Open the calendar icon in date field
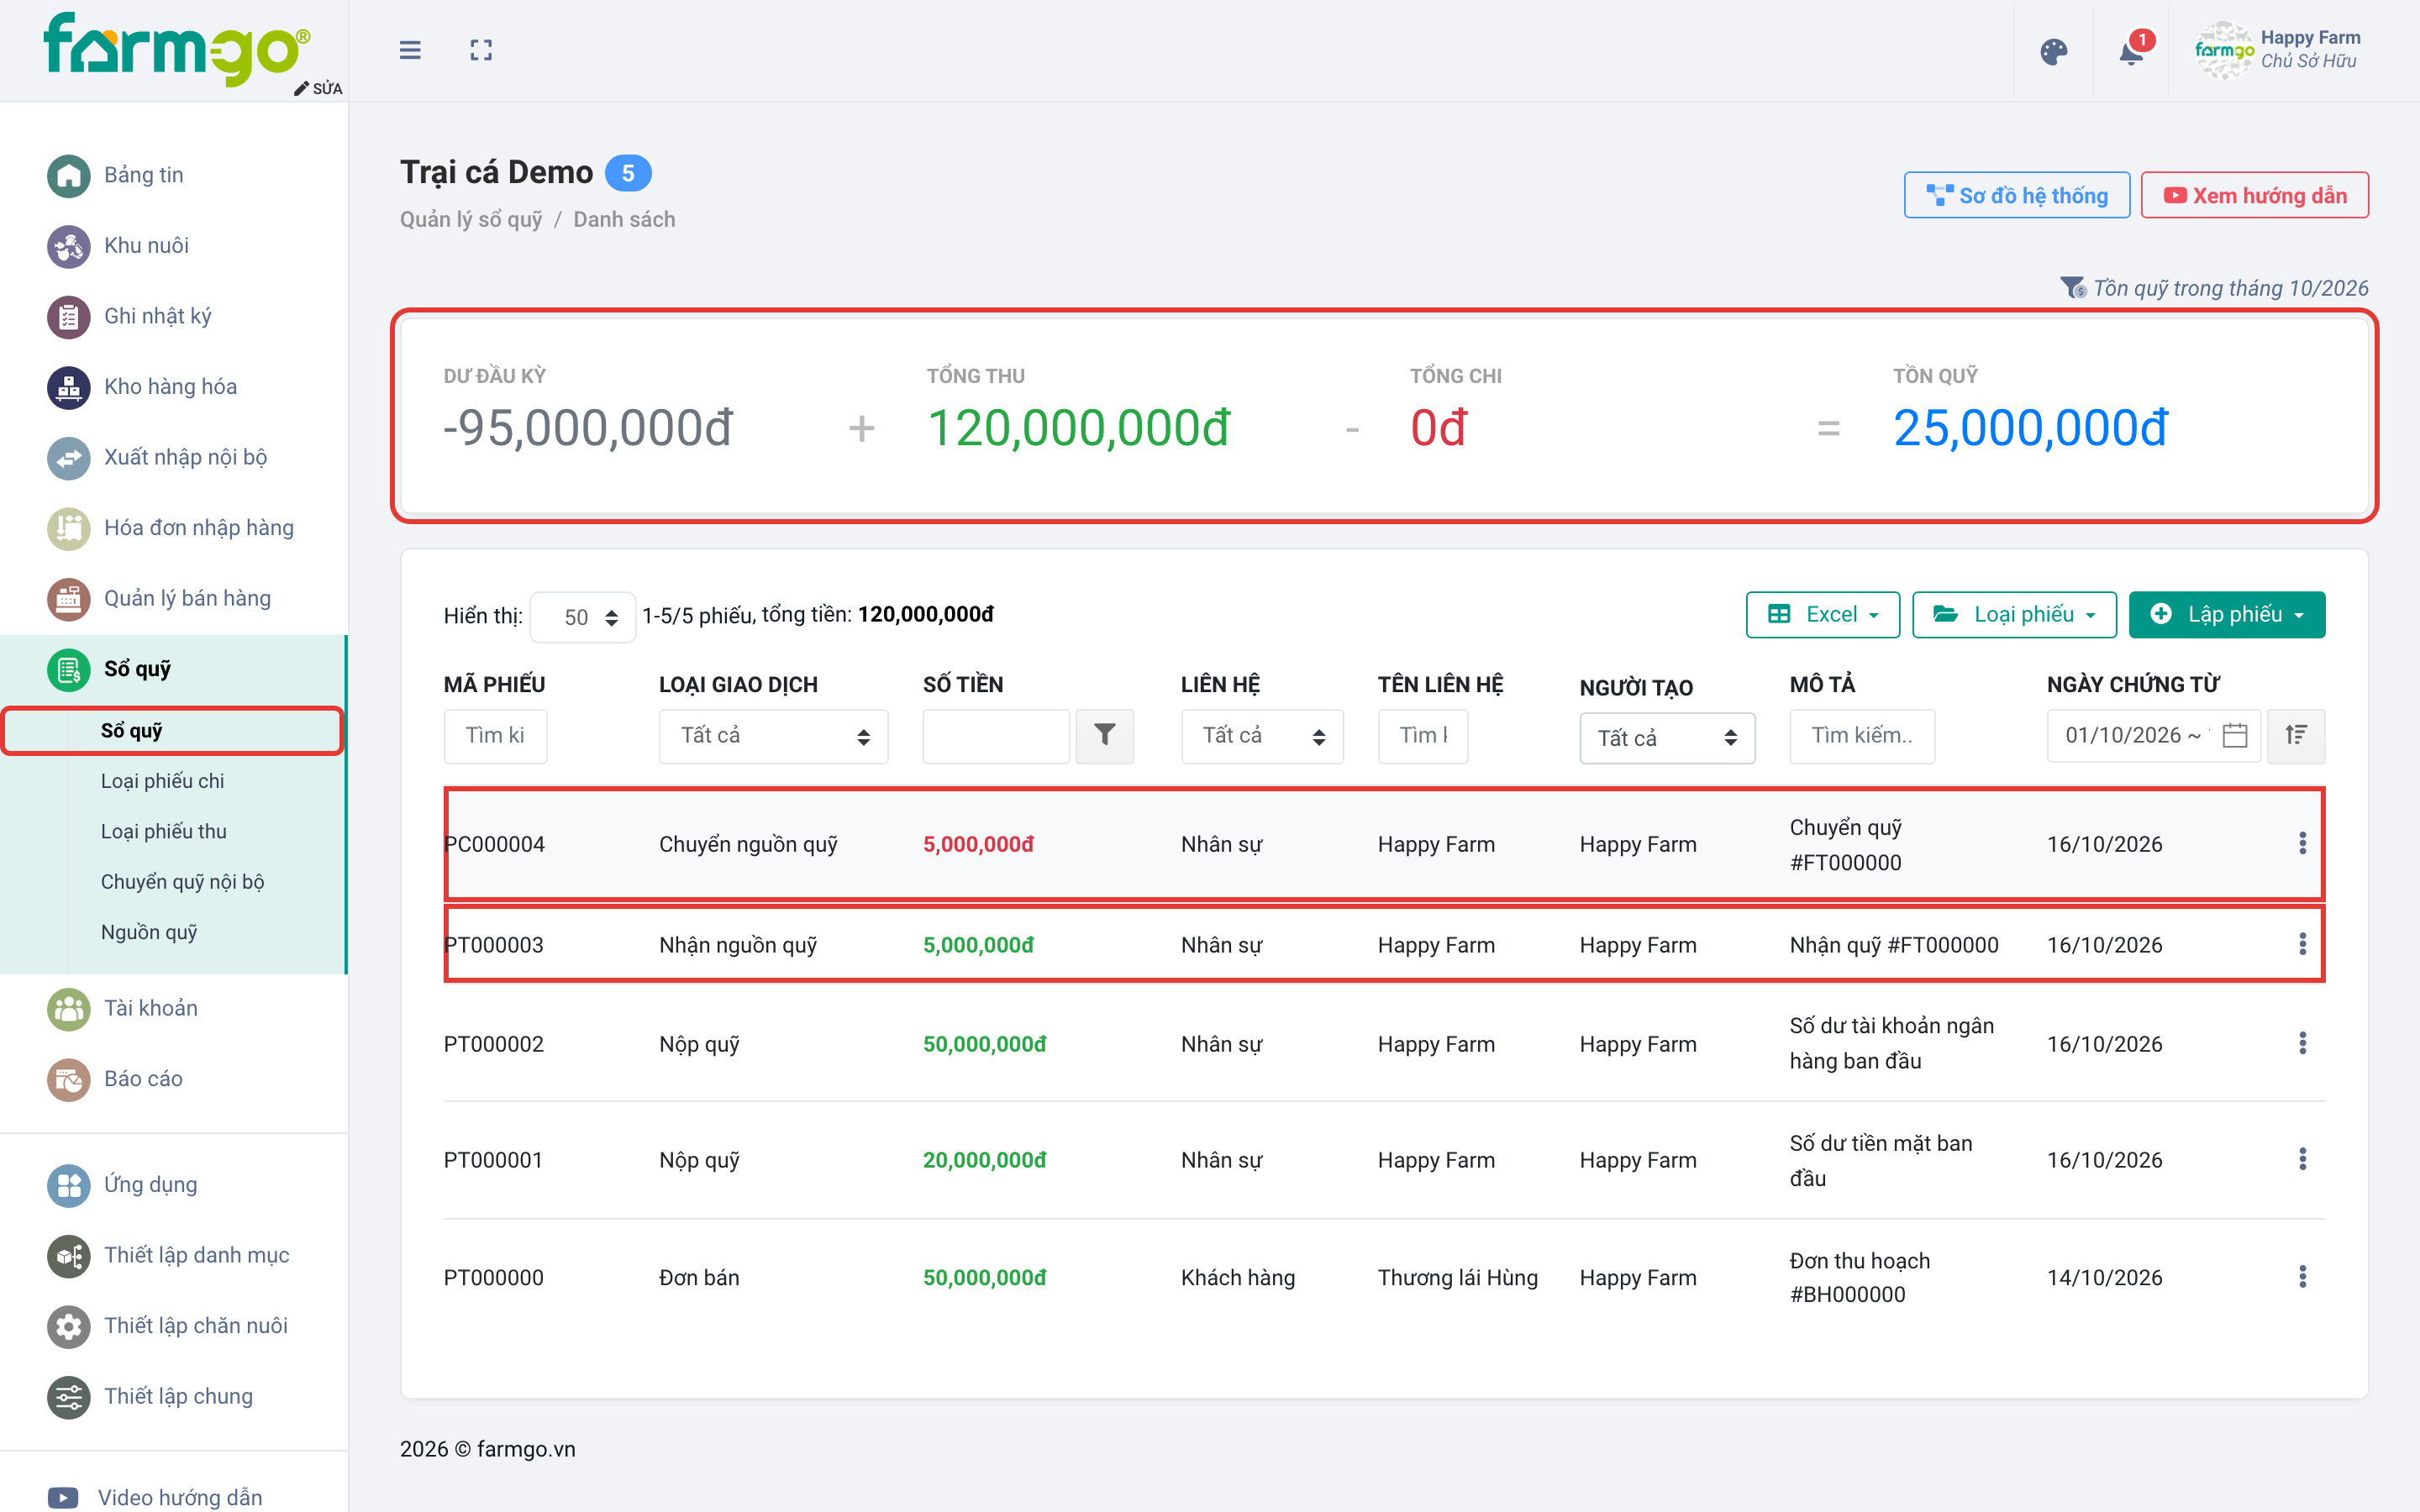This screenshot has height=1512, width=2420. click(x=2235, y=736)
